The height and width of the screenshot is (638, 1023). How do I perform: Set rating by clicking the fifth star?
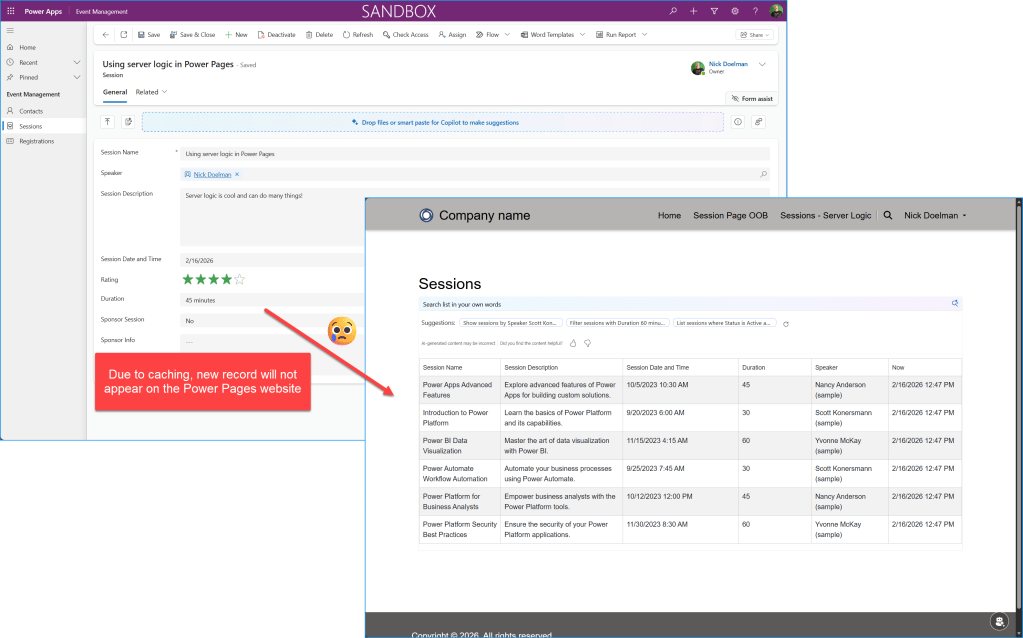(240, 280)
